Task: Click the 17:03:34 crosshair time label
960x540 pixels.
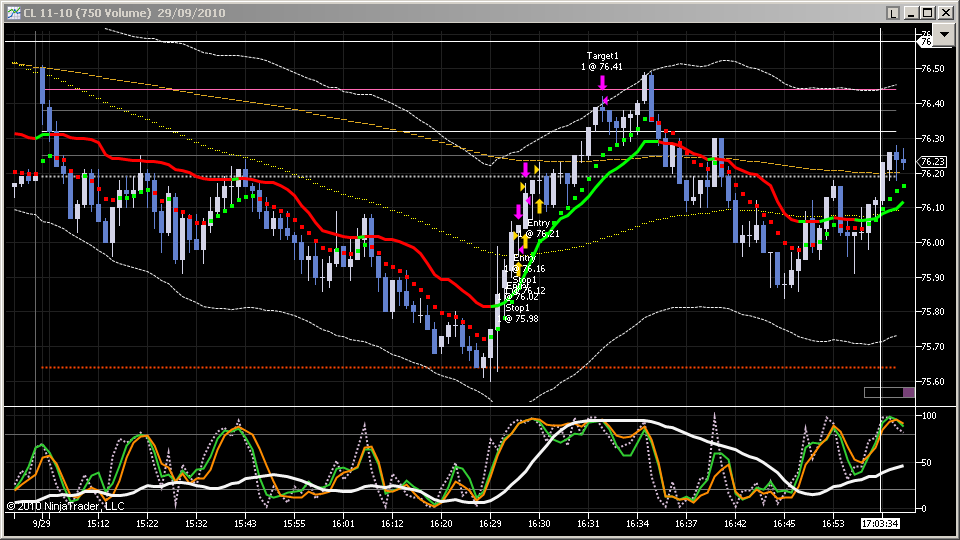Action: point(880,523)
